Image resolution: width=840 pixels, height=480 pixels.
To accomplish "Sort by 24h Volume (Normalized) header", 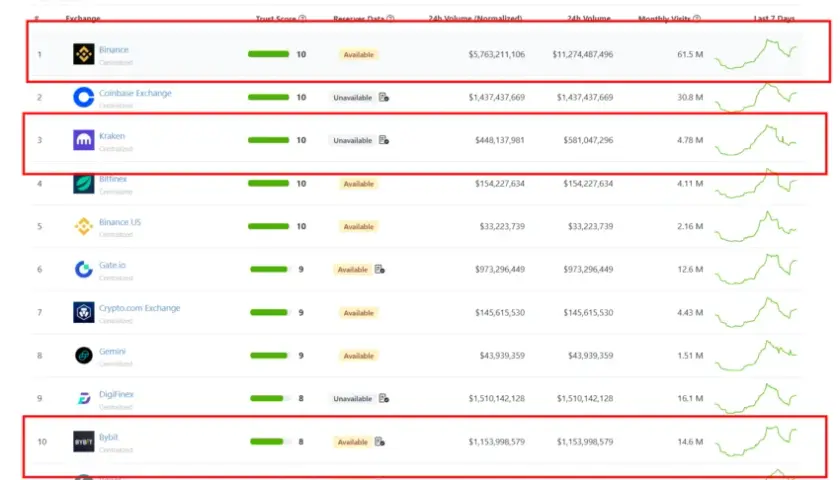I will click(475, 18).
